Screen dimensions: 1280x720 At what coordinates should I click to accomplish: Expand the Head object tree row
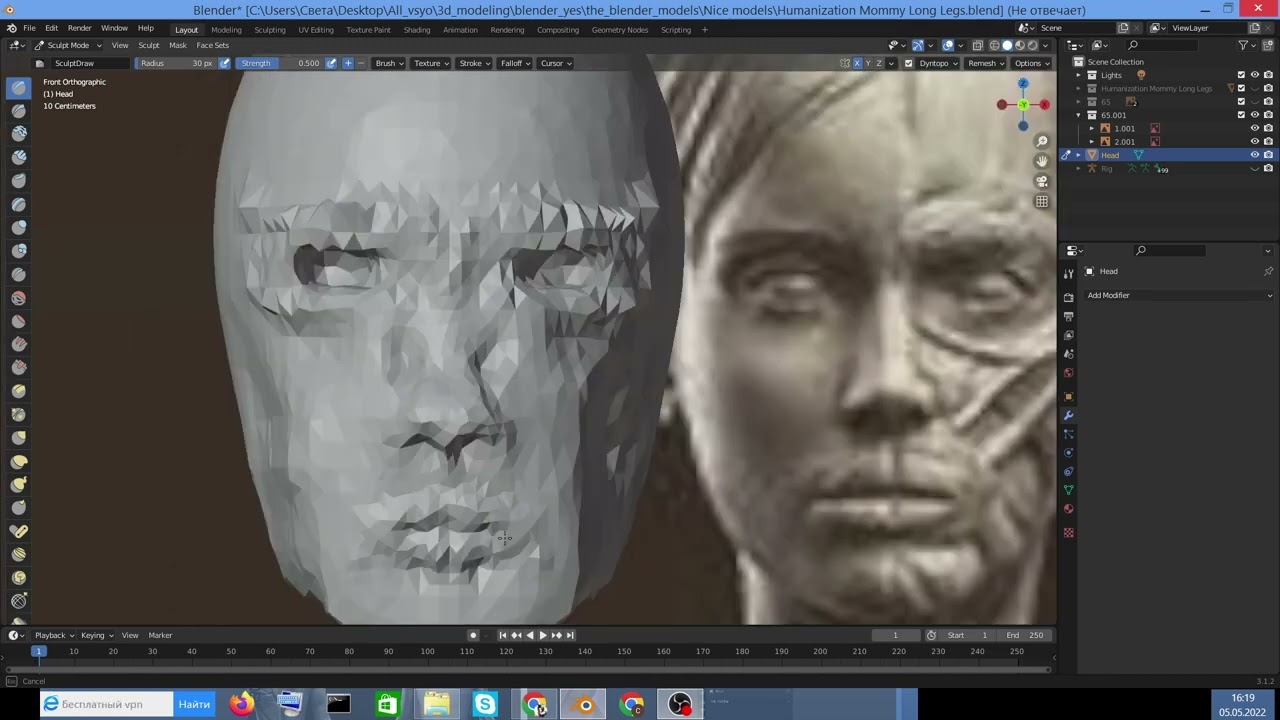pyautogui.click(x=1079, y=155)
